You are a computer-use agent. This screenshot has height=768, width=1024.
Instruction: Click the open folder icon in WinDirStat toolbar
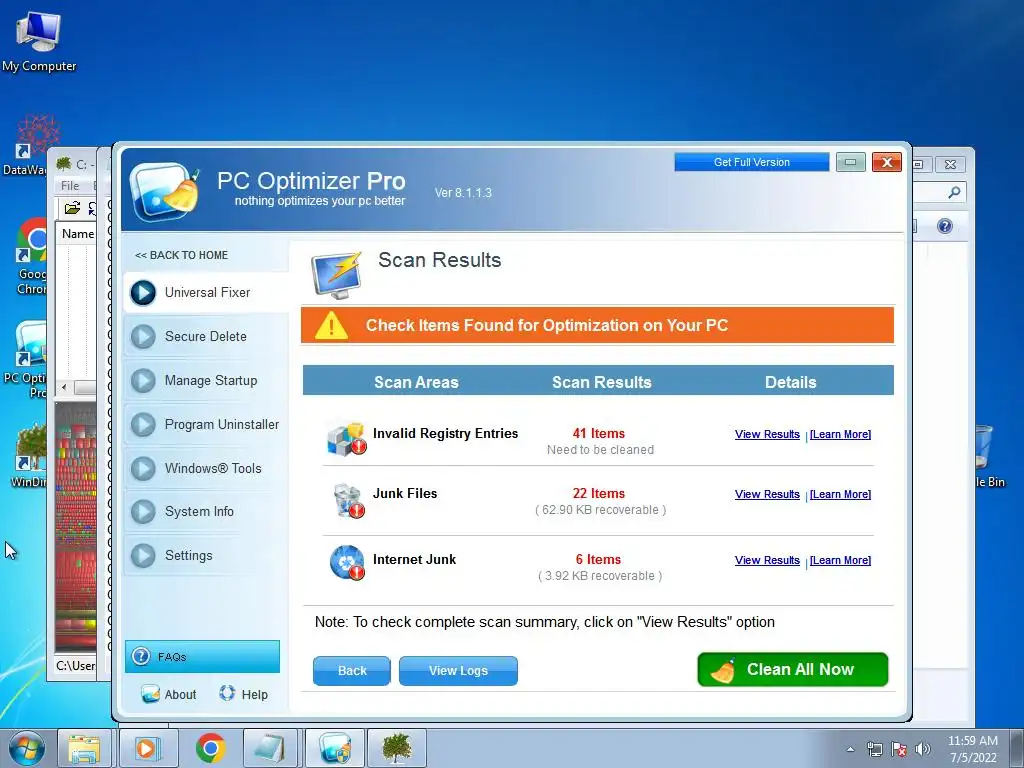[x=72, y=208]
